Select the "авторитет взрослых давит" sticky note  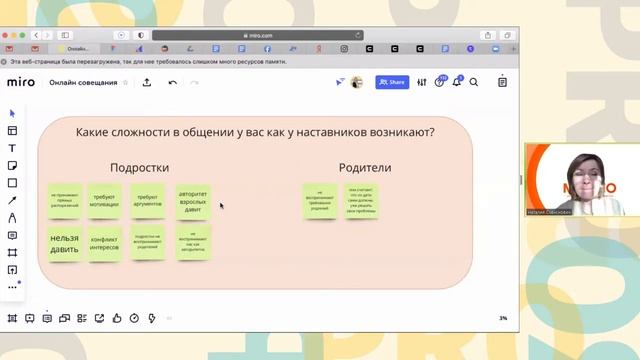193,202
